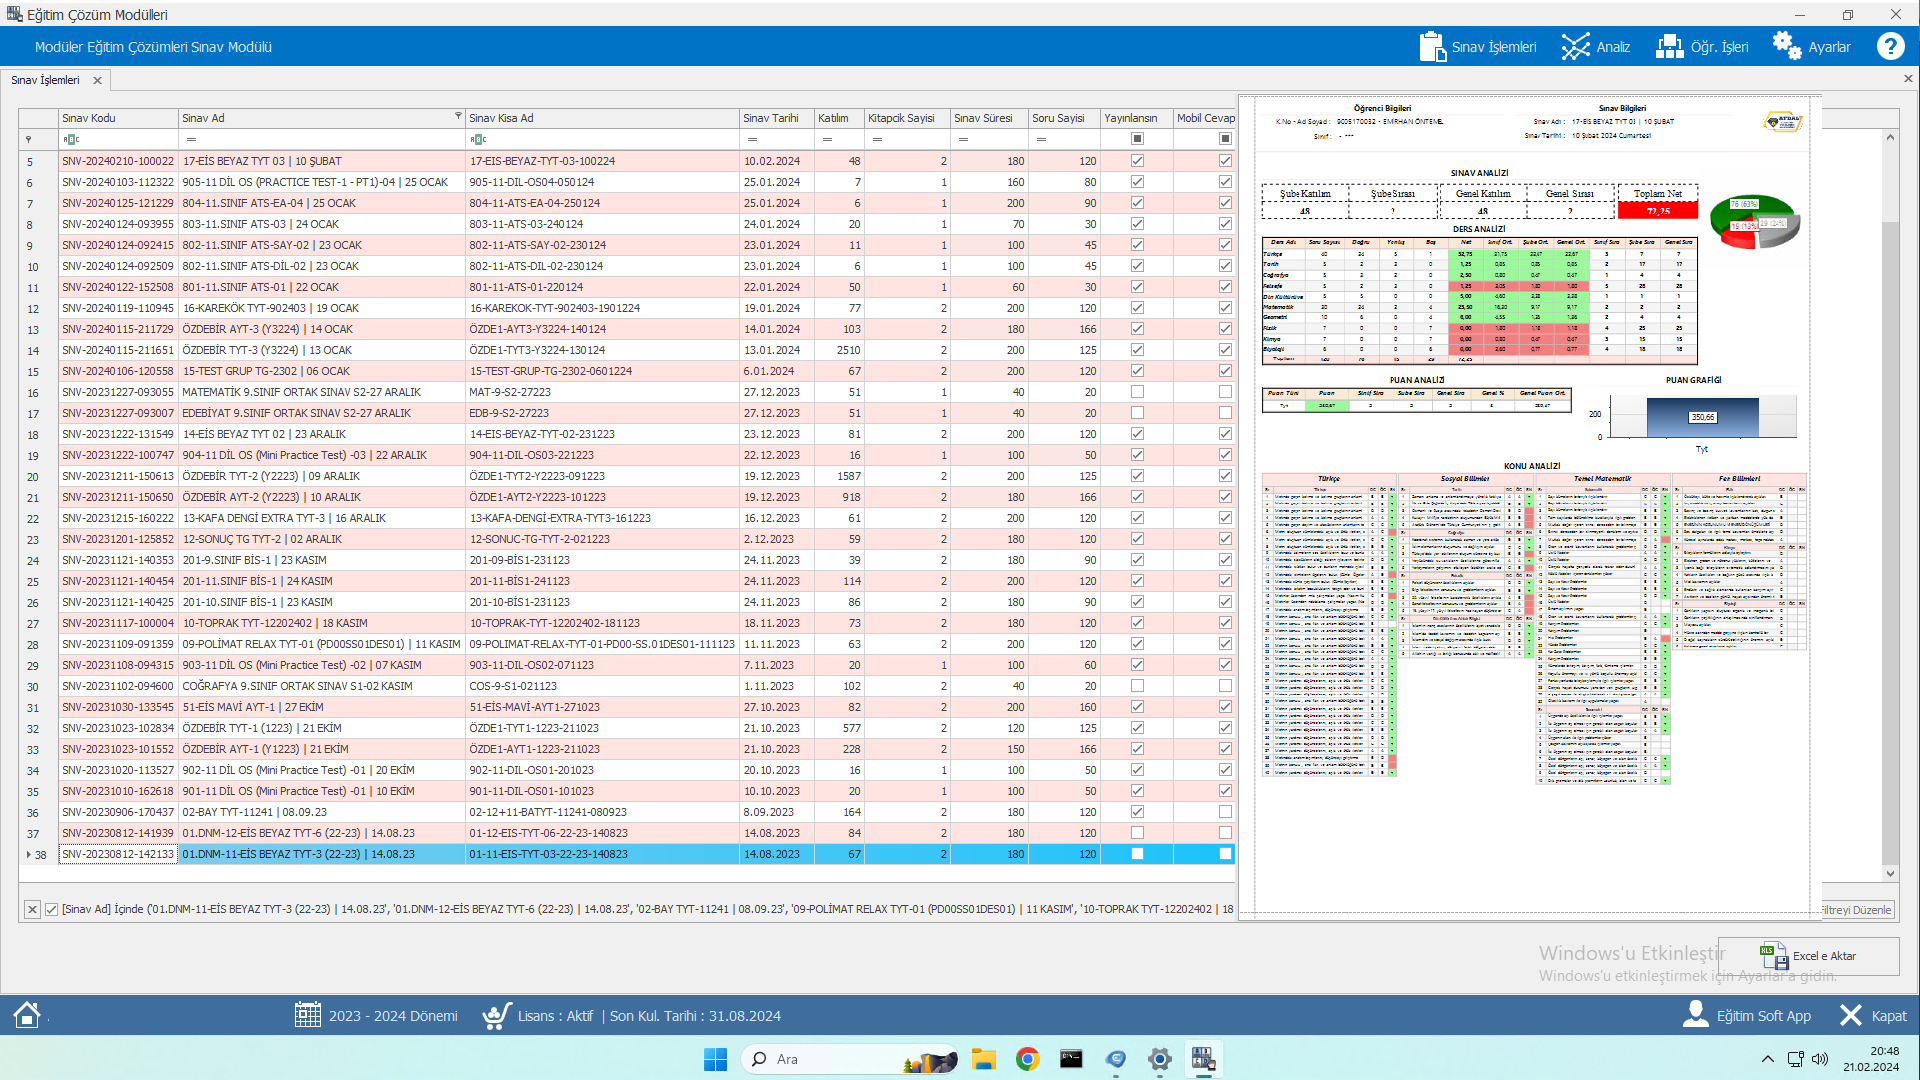Sort by the Kitapçık Sayısı column header

(x=908, y=118)
